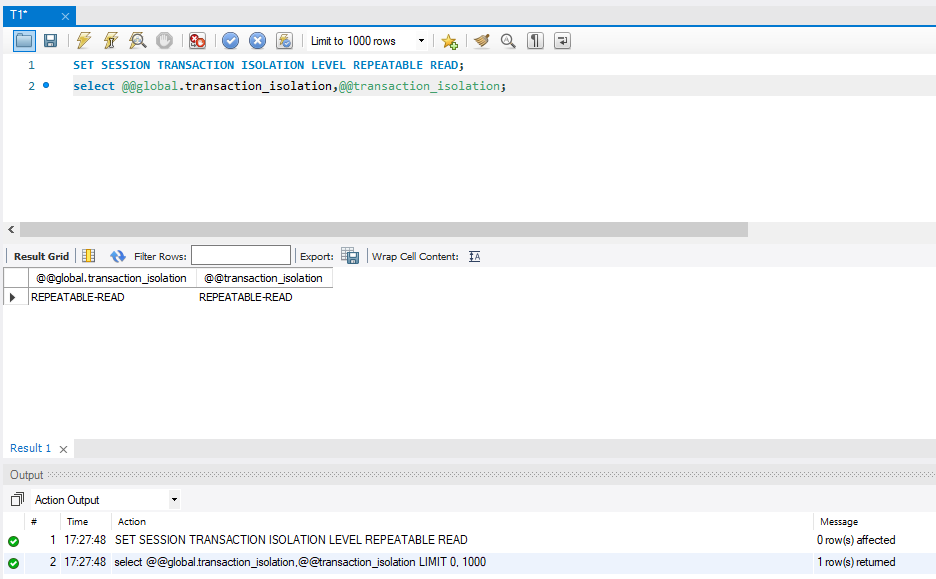This screenshot has width=936, height=579.
Task: Click @@transaction_isolation column header
Action: (x=264, y=278)
